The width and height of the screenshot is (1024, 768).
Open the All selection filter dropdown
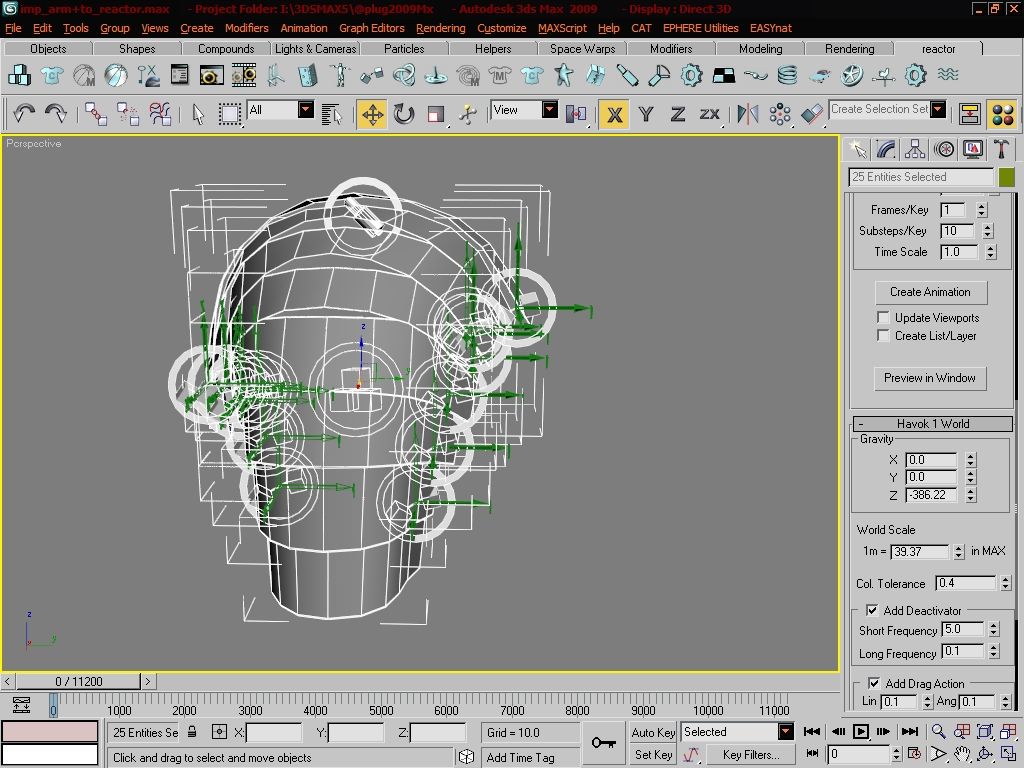306,109
